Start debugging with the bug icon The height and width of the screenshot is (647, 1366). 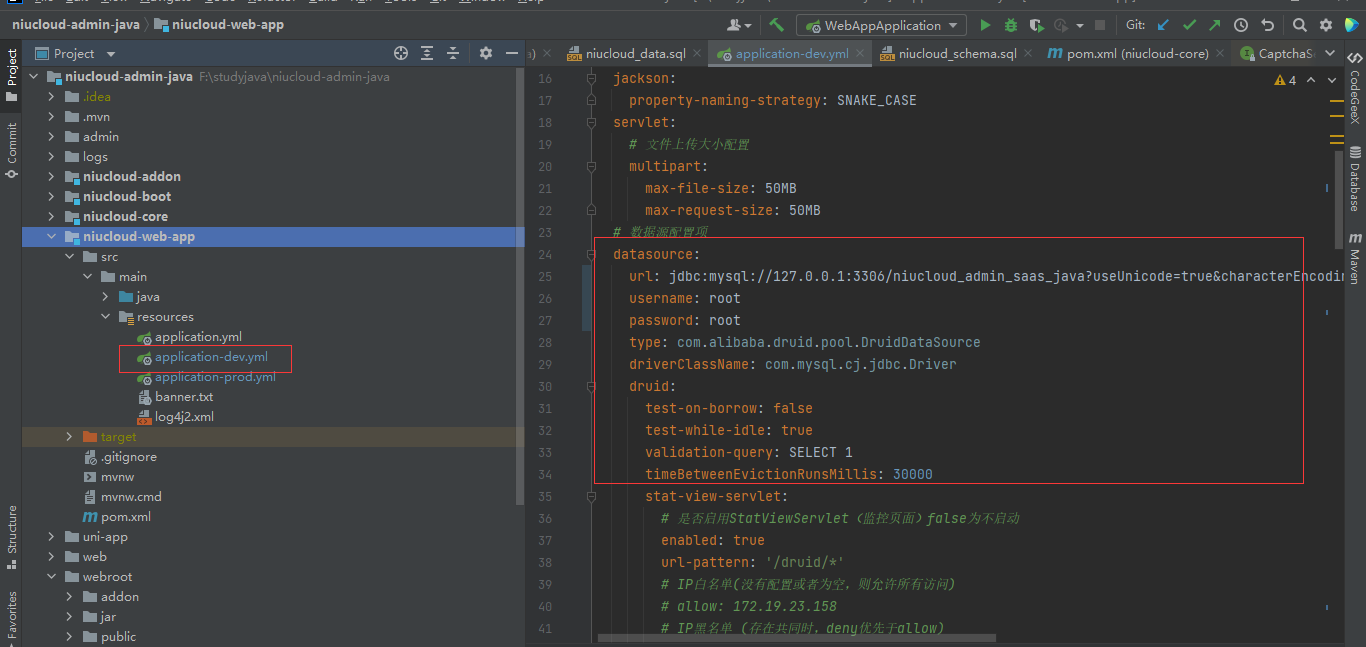click(x=1011, y=25)
